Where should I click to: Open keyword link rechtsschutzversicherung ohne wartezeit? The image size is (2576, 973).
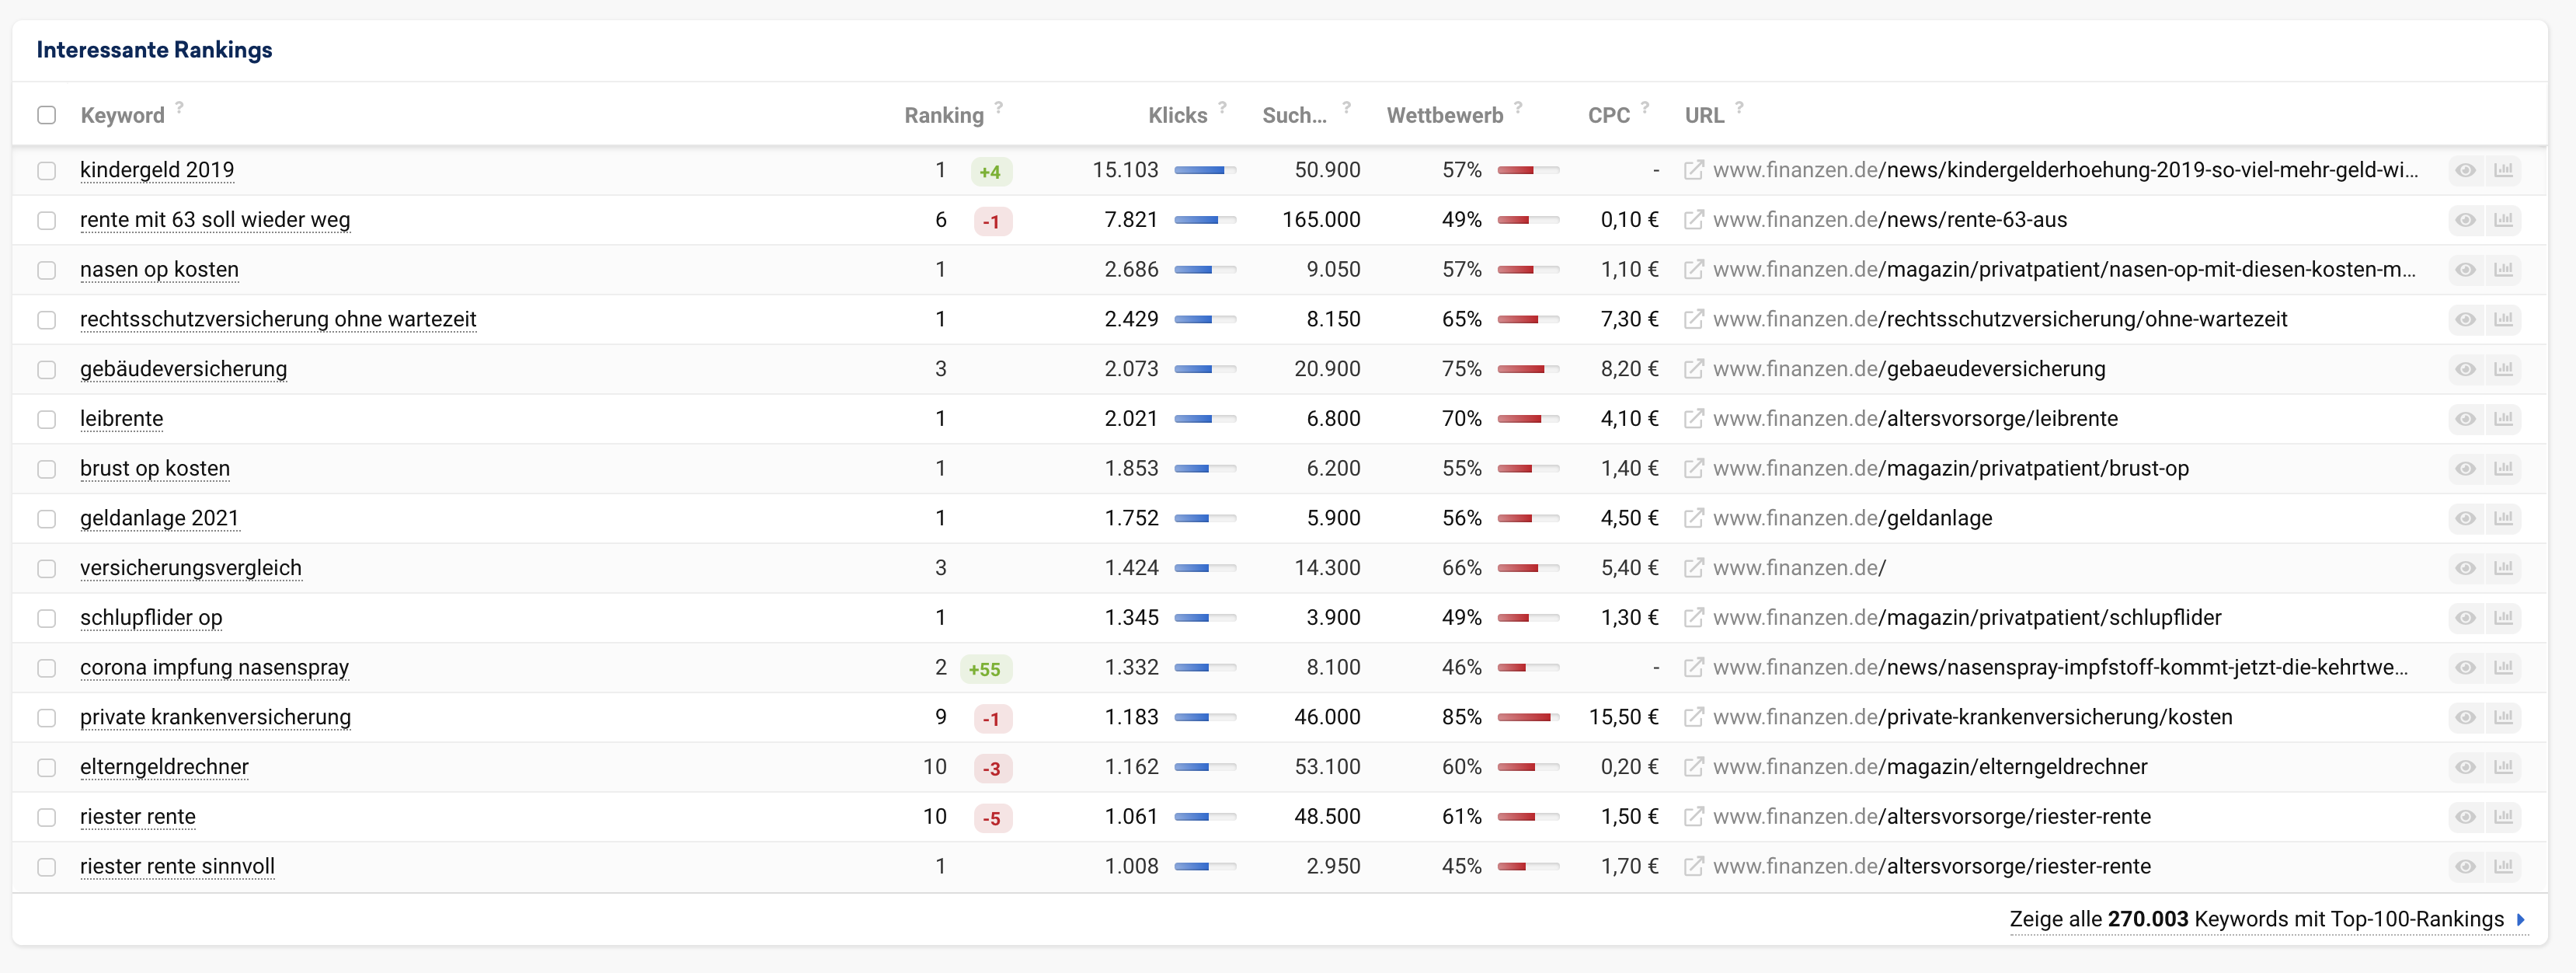(278, 319)
